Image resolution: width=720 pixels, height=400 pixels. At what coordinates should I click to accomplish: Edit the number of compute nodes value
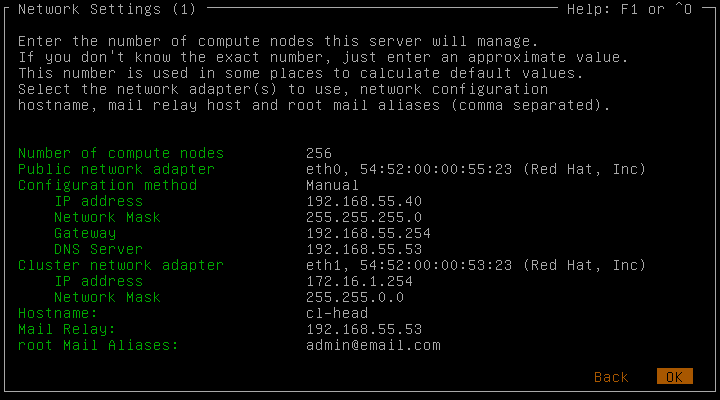319,153
